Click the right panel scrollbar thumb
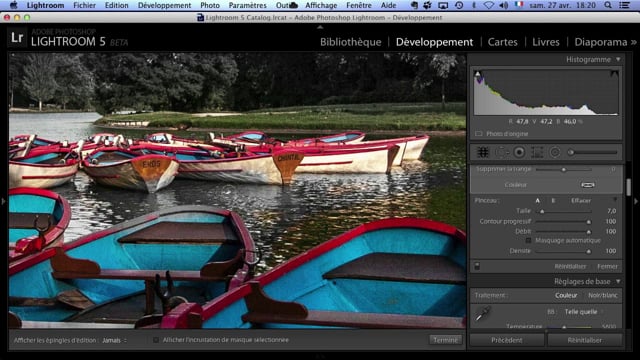The image size is (640, 360). click(x=629, y=187)
